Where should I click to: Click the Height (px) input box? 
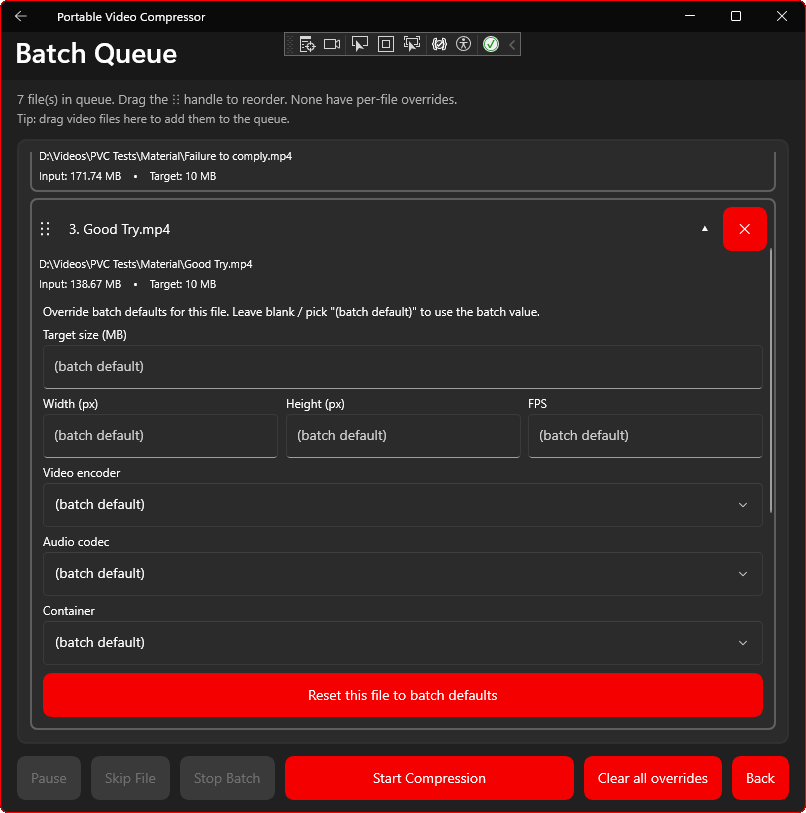tap(403, 436)
